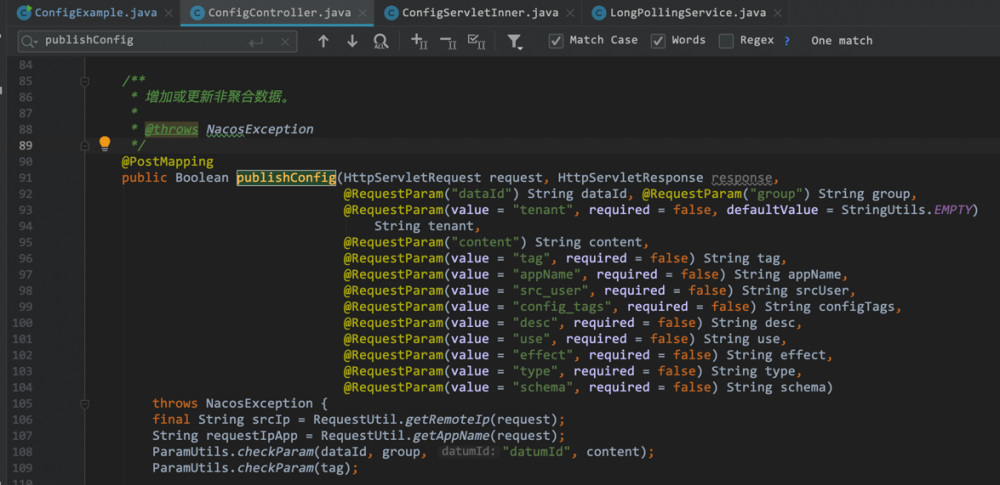Close the ConfigServletInner.java tab
The image size is (1000, 485).
(568, 13)
